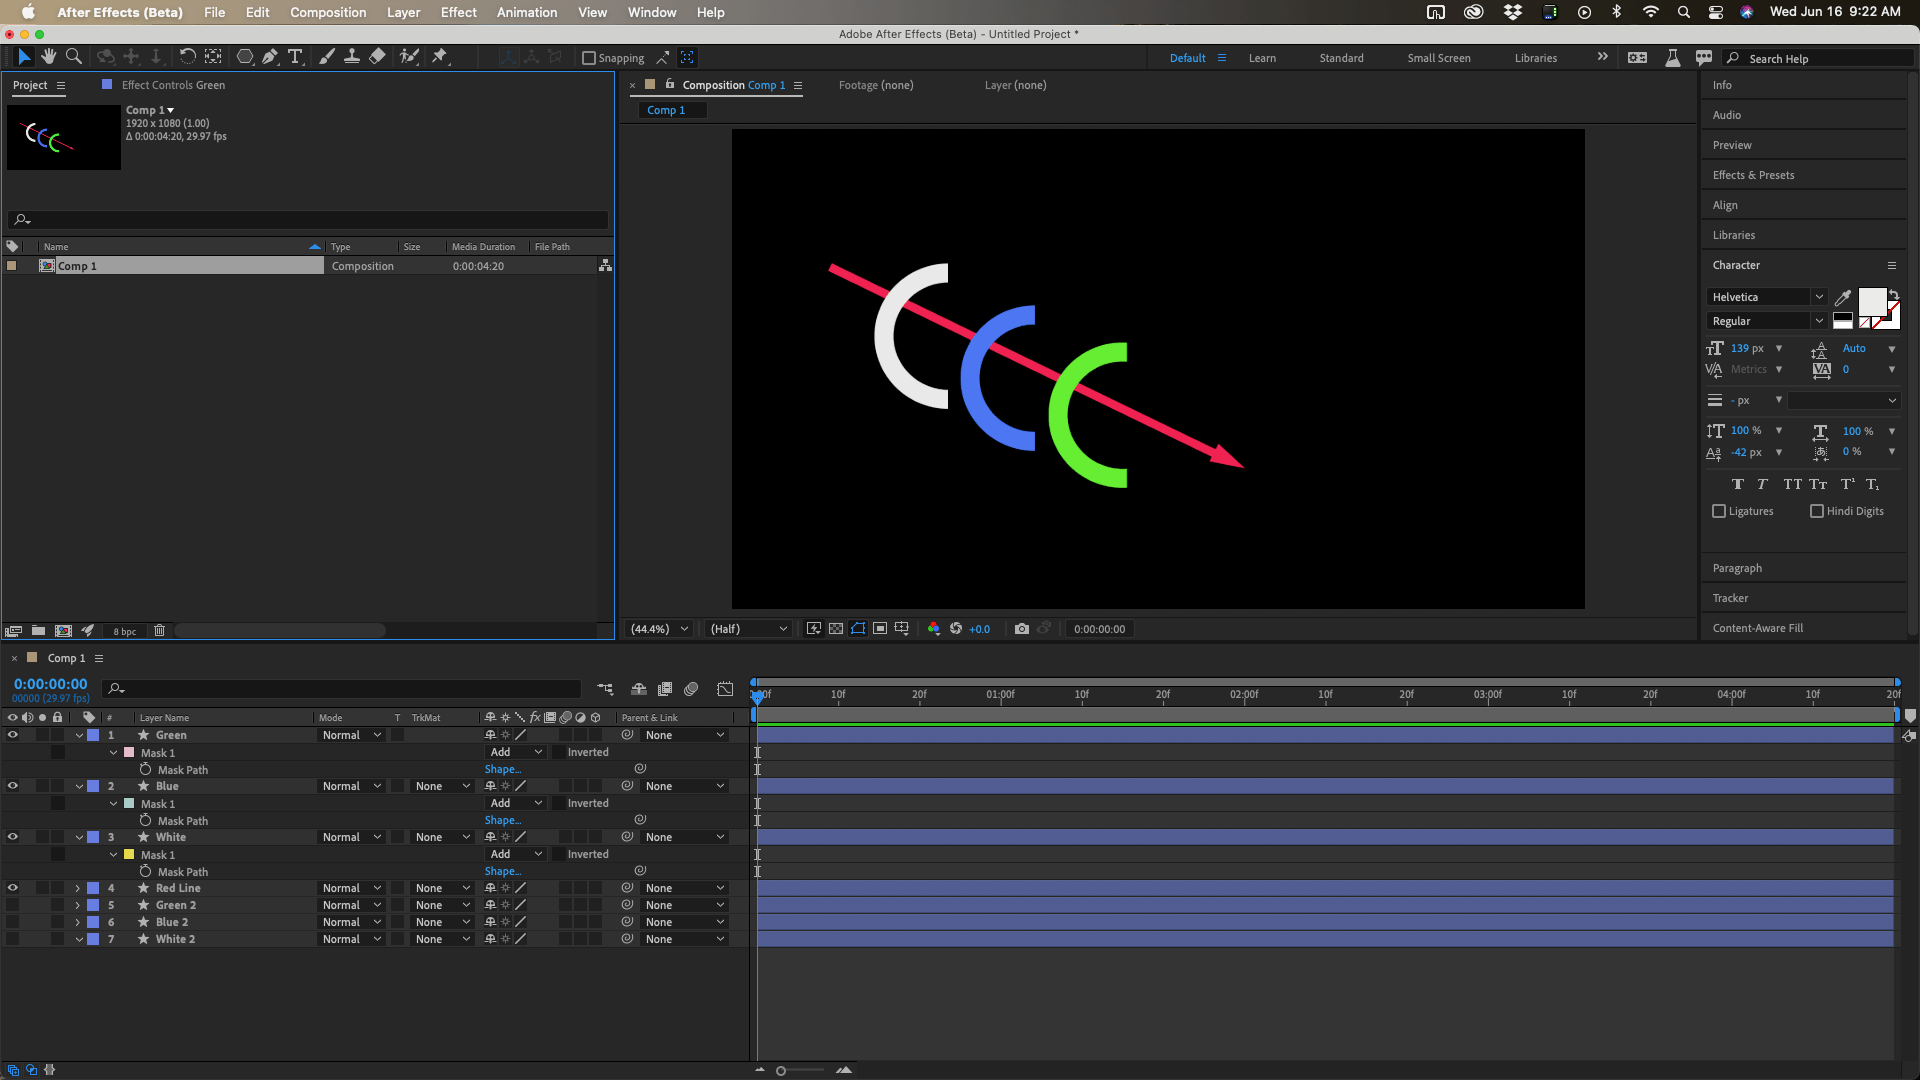The height and width of the screenshot is (1080, 1920).
Task: Hide the Blue layer
Action: click(13, 786)
